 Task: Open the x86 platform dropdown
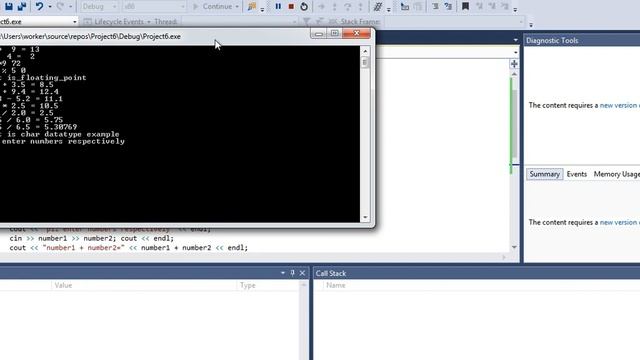153,7
